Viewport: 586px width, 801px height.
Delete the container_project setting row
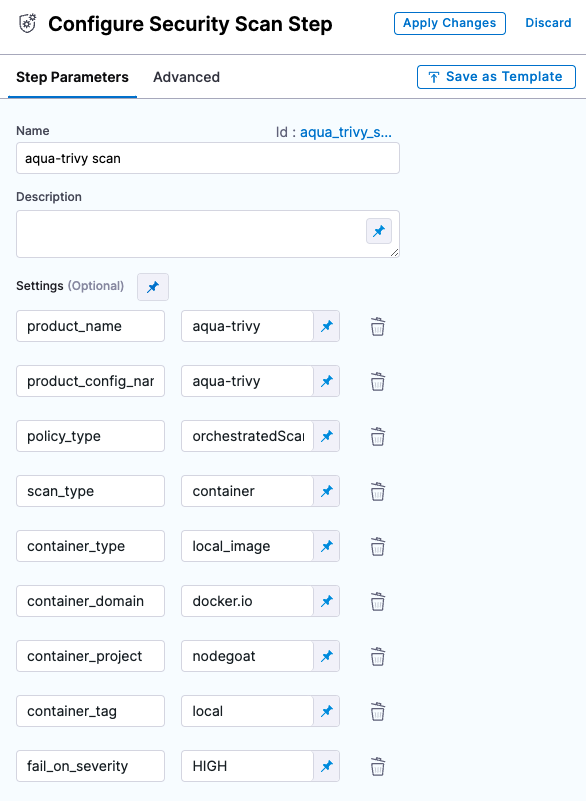pyautogui.click(x=378, y=656)
